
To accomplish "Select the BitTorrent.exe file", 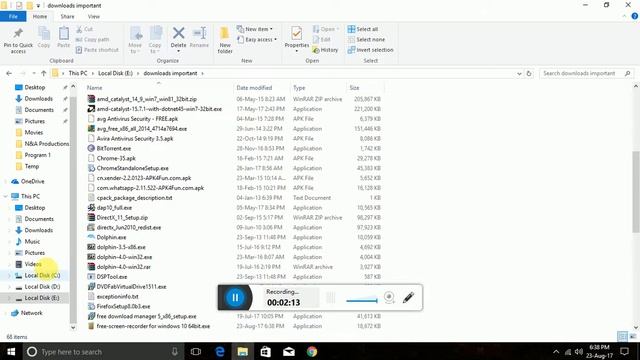I will 113,149.
